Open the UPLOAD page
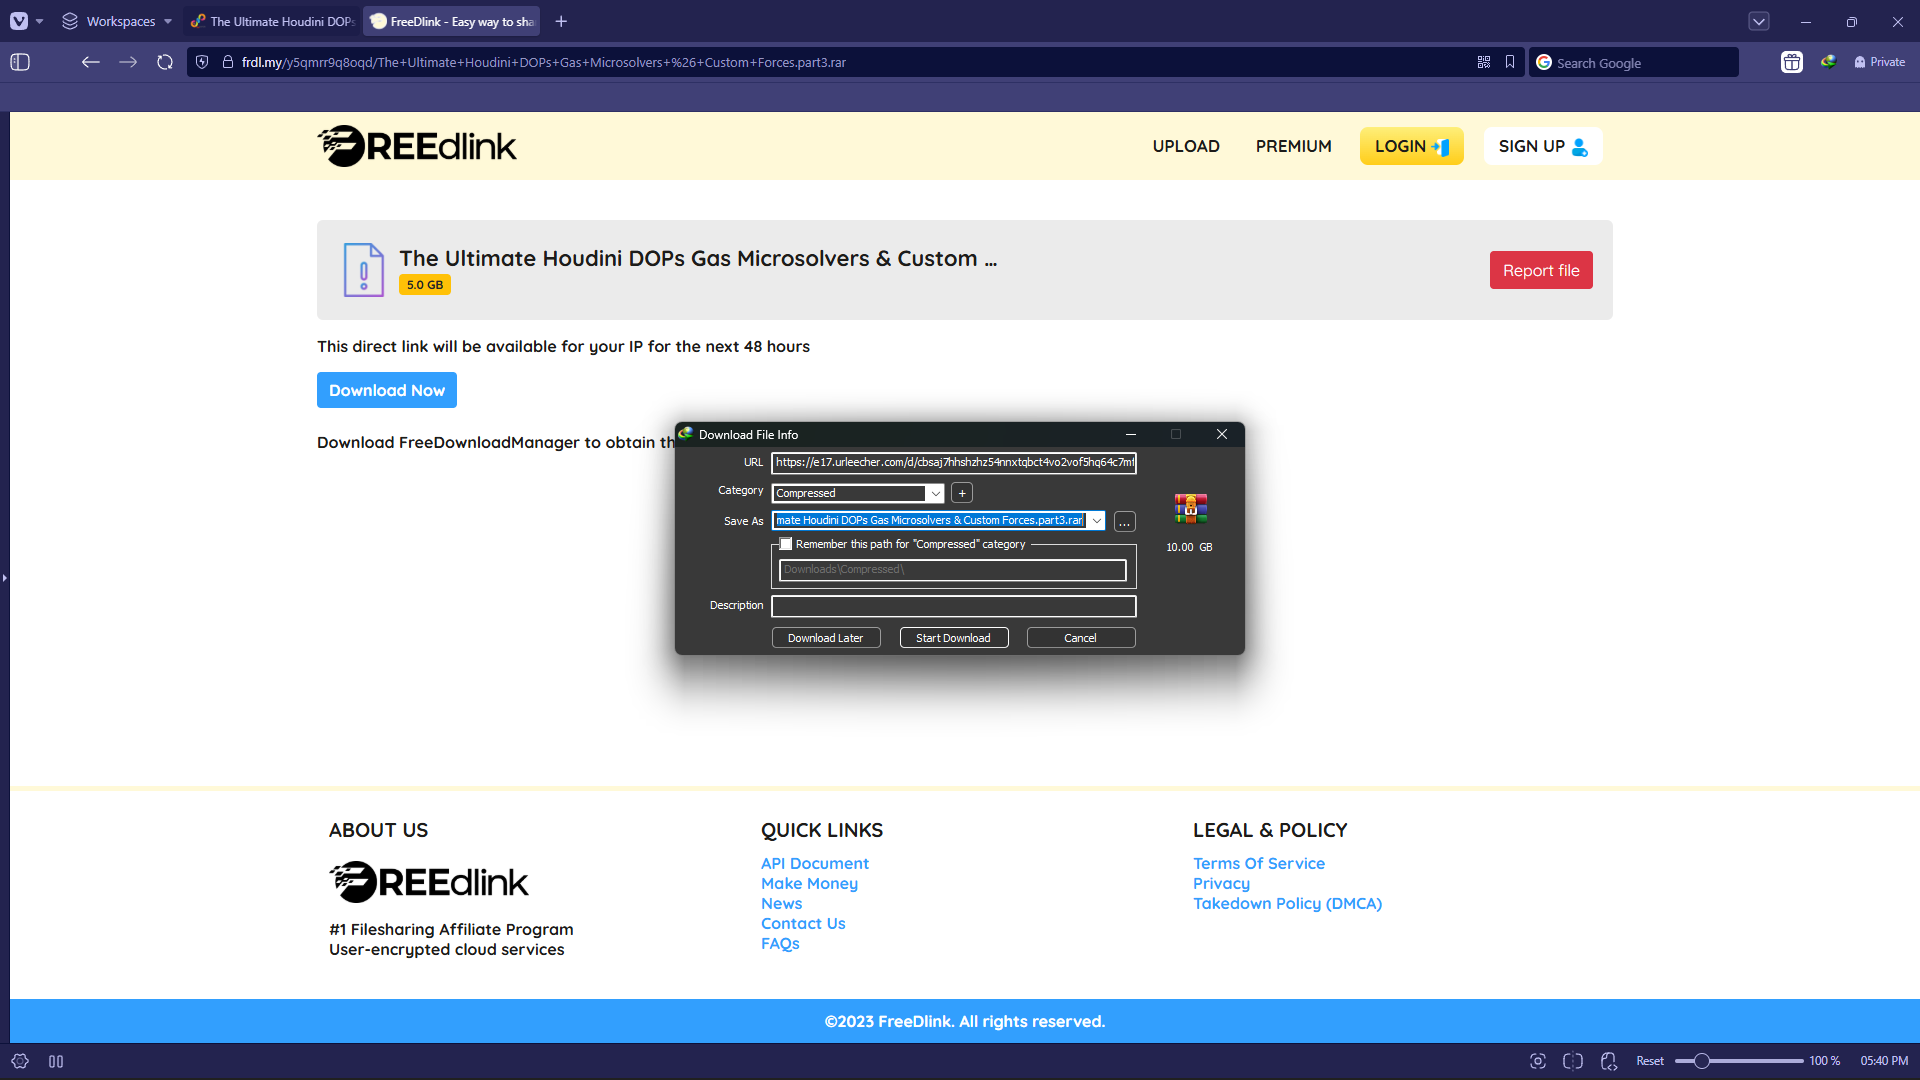This screenshot has height=1080, width=1920. click(1186, 146)
